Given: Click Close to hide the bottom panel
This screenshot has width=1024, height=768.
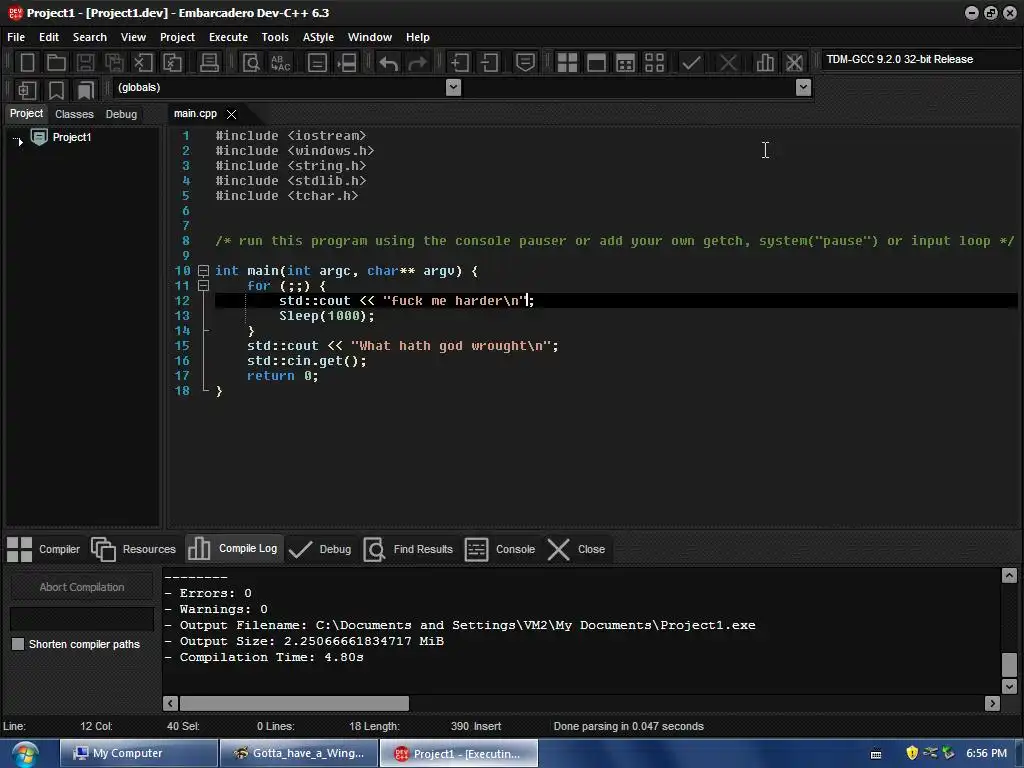Looking at the screenshot, I should 577,549.
